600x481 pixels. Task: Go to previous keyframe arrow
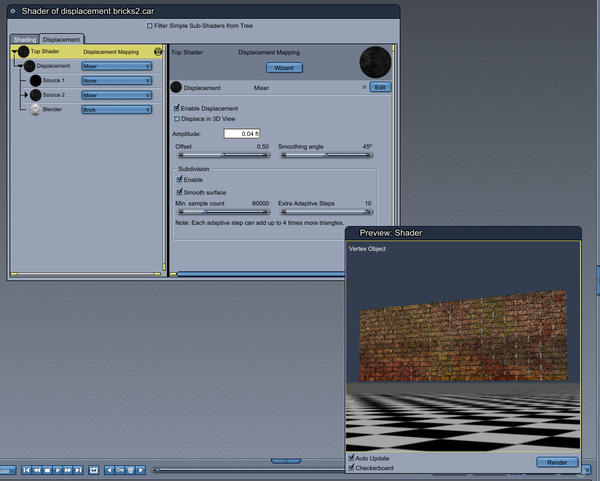point(109,470)
